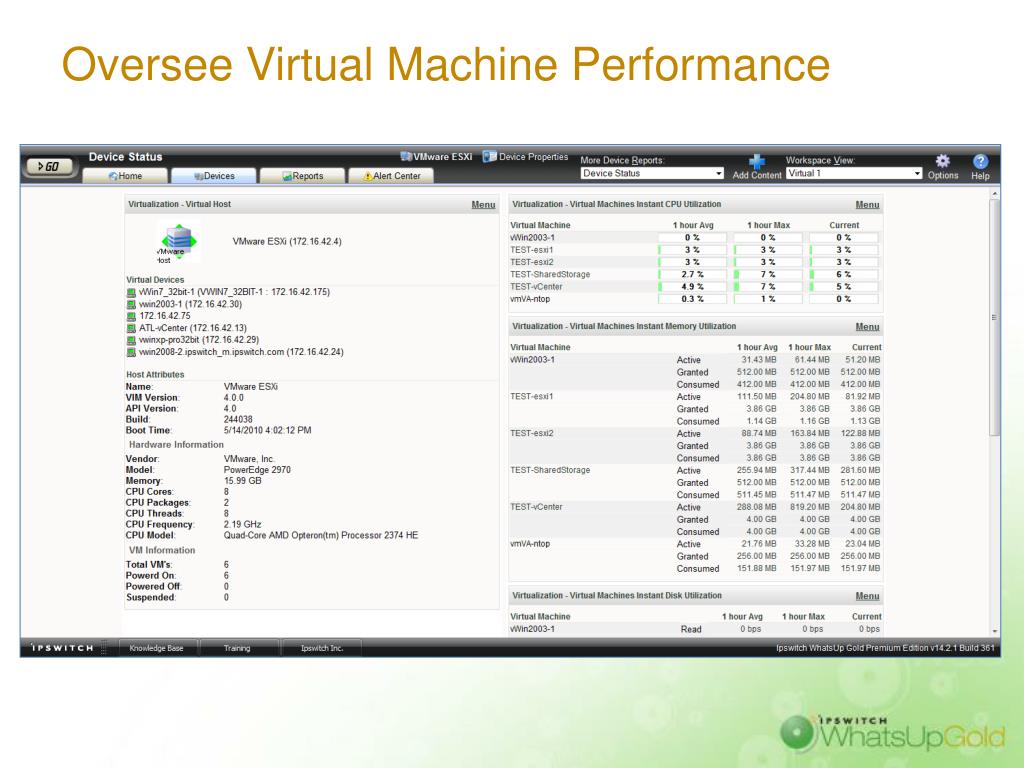
Task: Click the Devices tab icon
Action: 199,176
